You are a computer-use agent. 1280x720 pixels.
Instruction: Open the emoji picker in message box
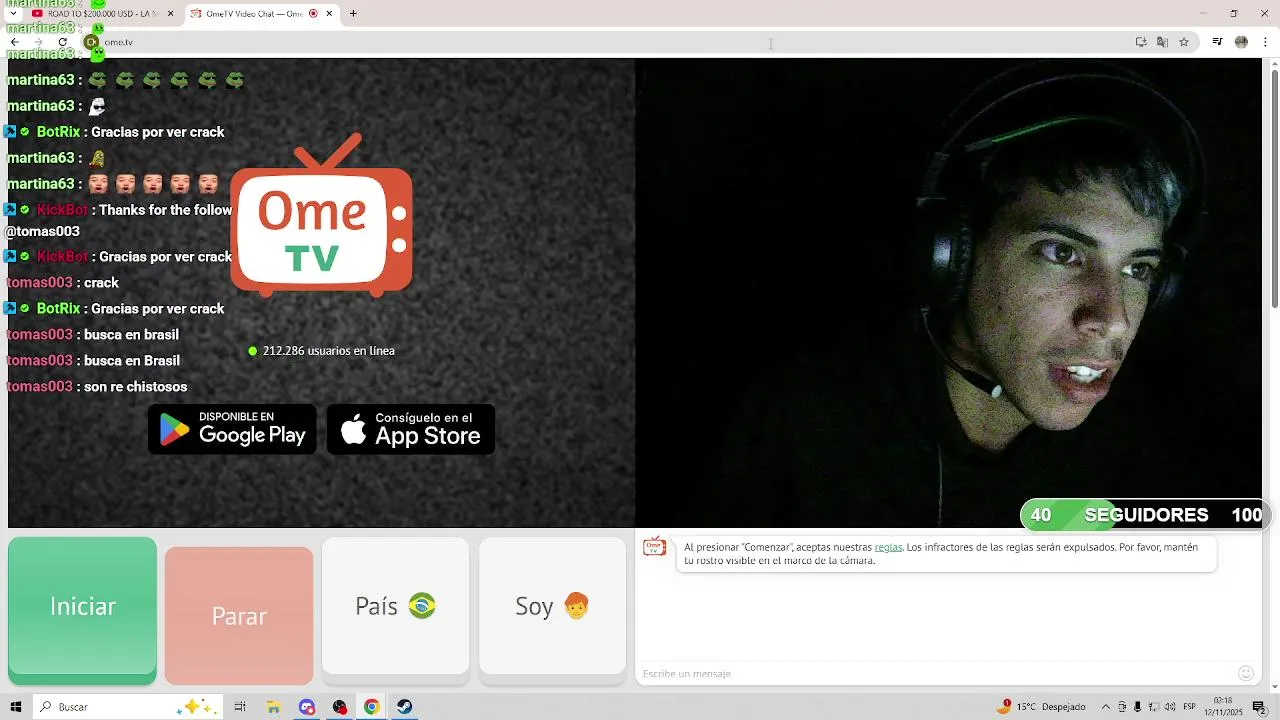[x=1246, y=674]
